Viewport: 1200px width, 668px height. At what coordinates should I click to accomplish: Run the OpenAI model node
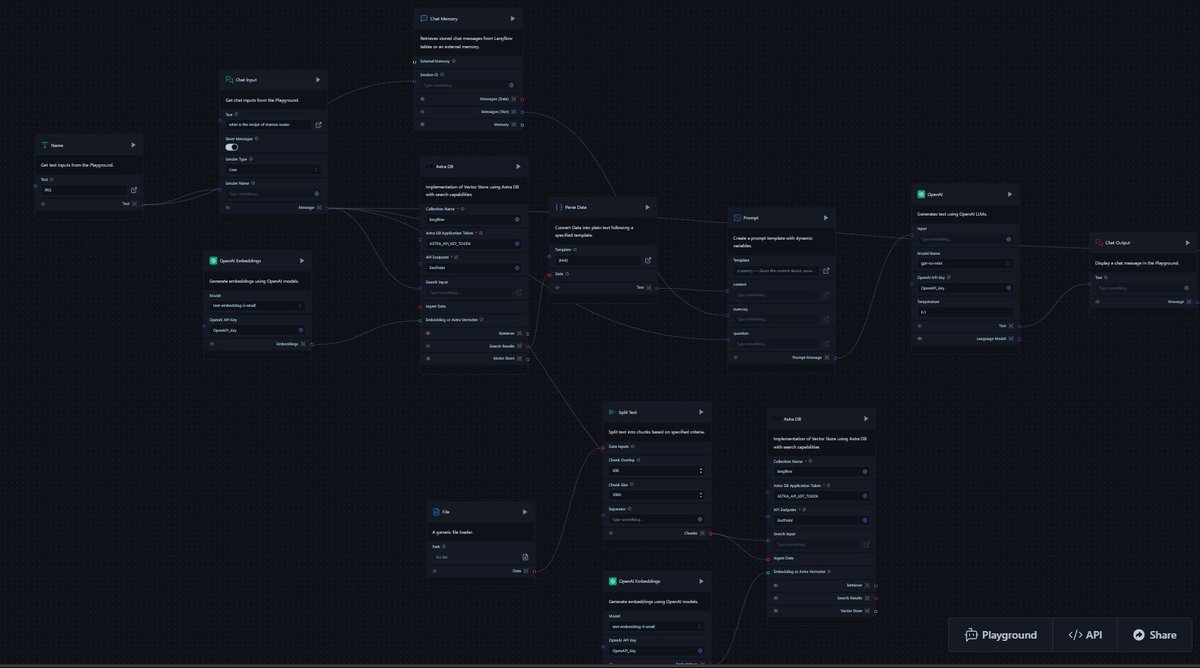click(x=1010, y=194)
